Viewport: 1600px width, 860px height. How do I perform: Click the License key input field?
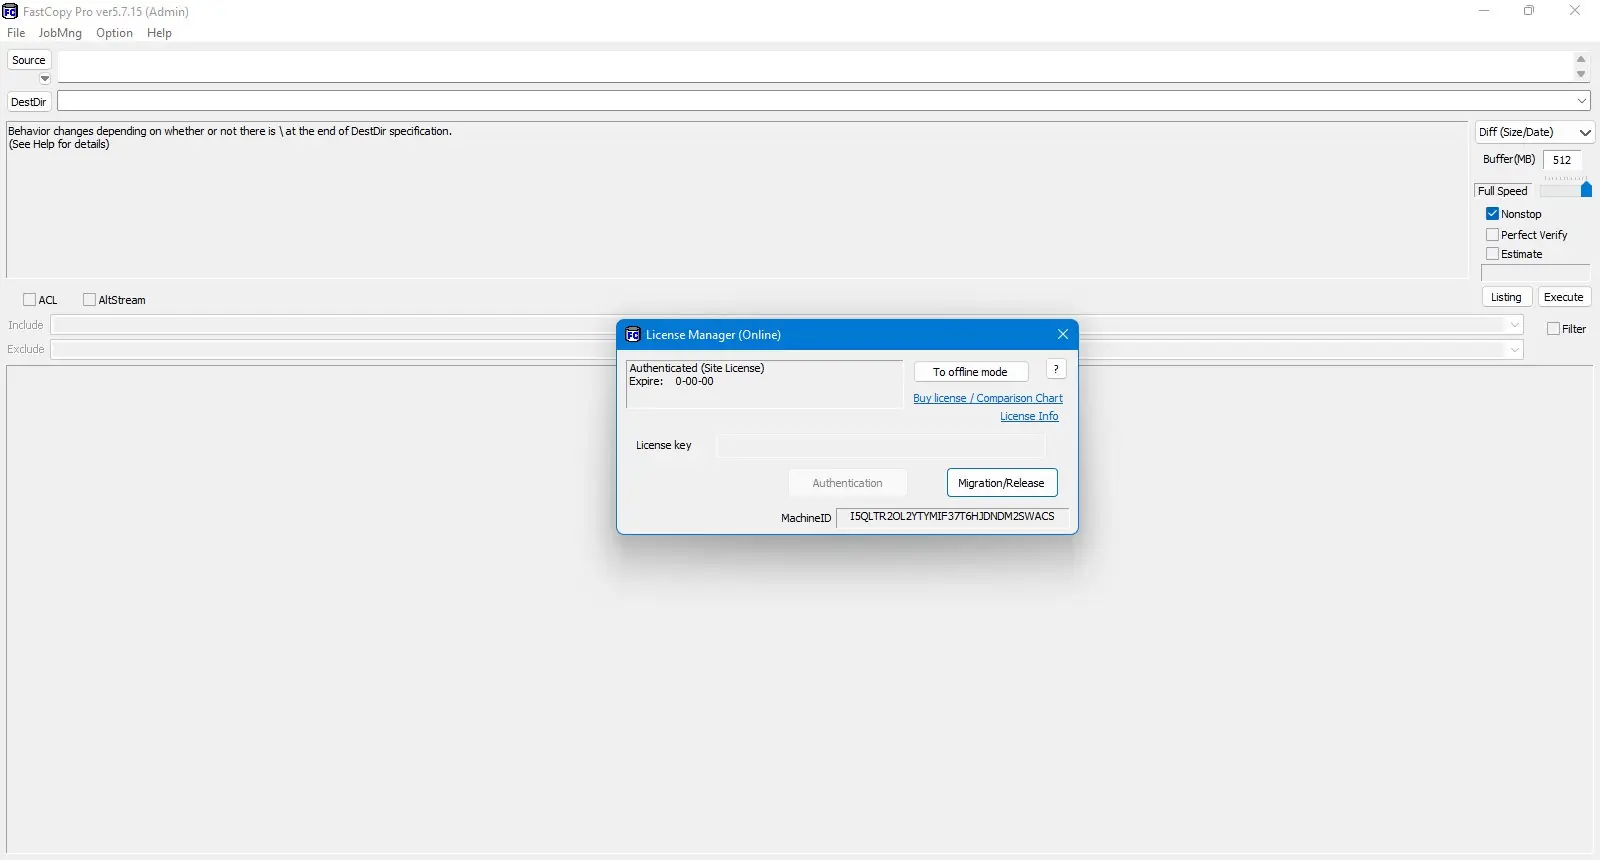881,446
